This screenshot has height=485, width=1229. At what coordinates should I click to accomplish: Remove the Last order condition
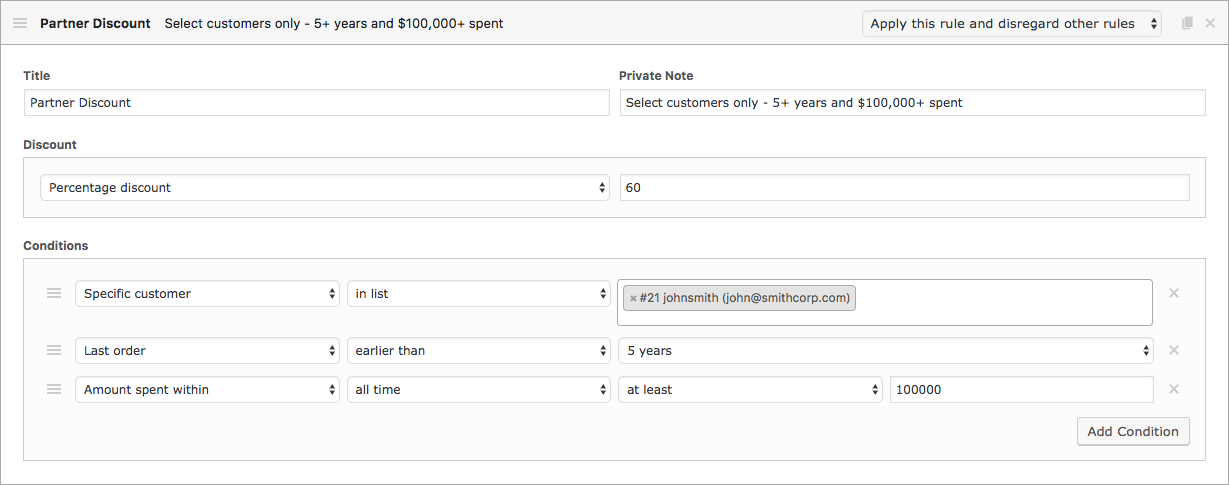tap(1174, 350)
